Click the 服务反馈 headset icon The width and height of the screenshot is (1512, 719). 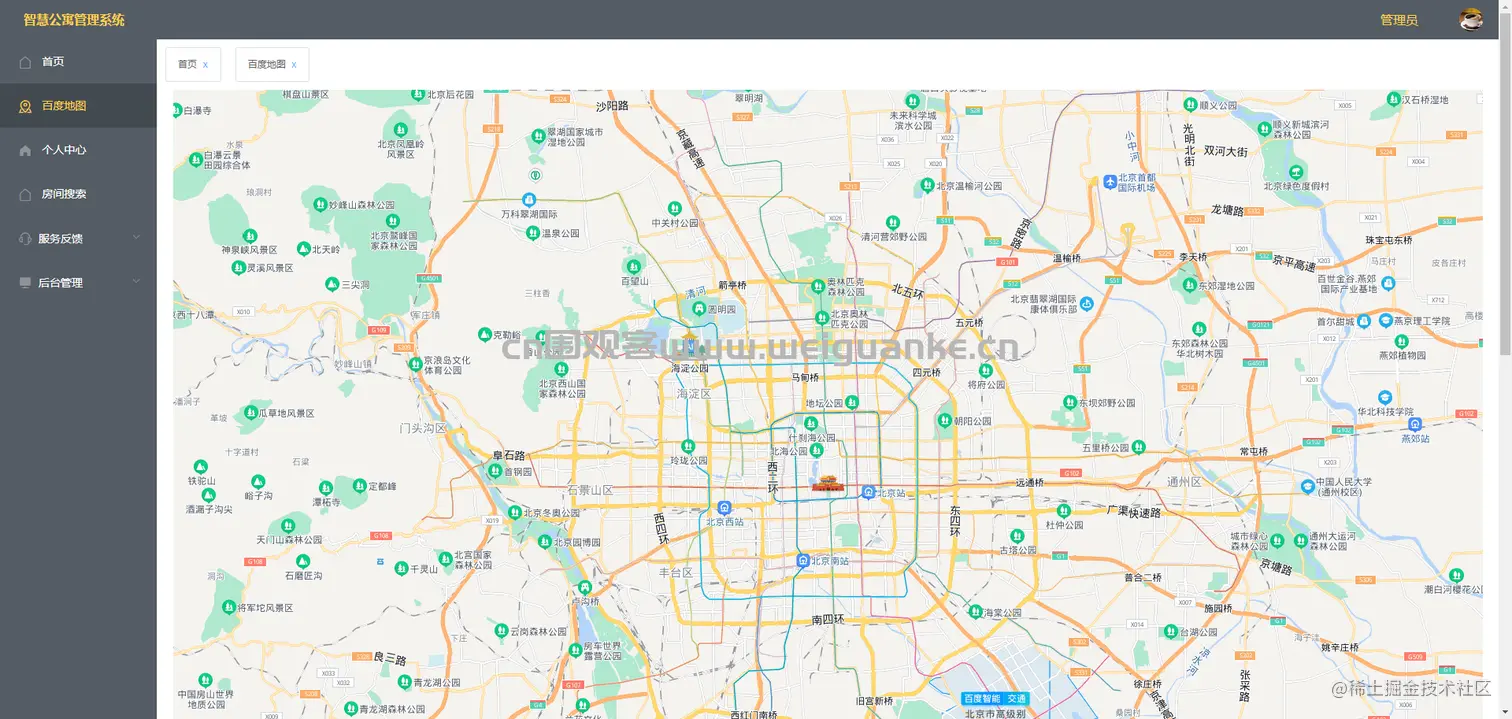[x=25, y=238]
